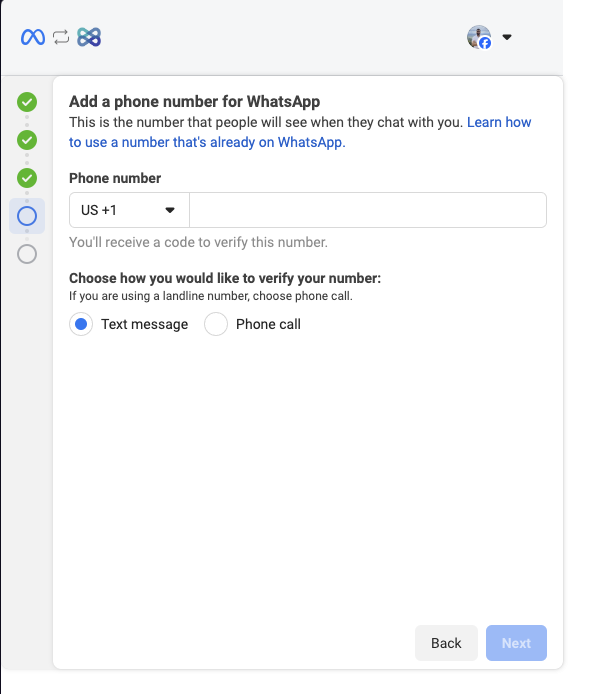Choose the Phone call radio button
The image size is (610, 694).
216,324
